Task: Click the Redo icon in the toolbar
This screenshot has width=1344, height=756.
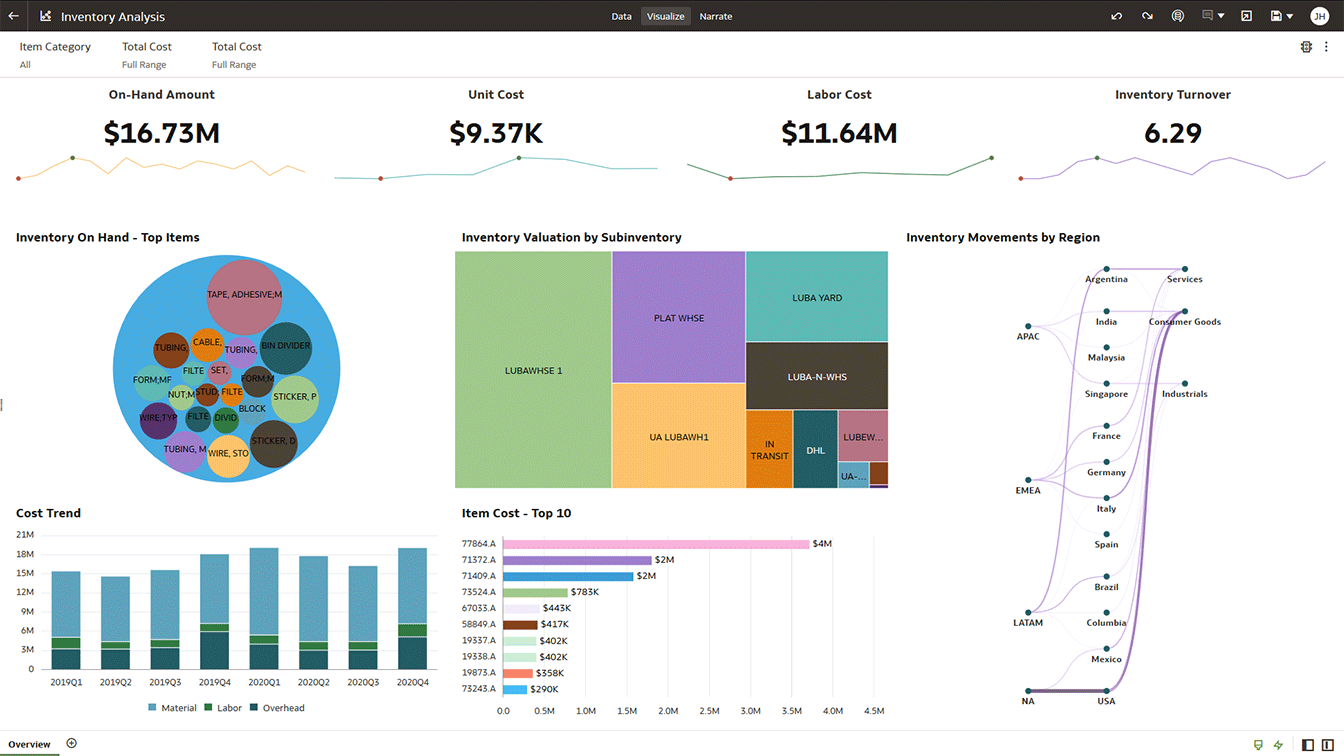Action: click(1147, 16)
